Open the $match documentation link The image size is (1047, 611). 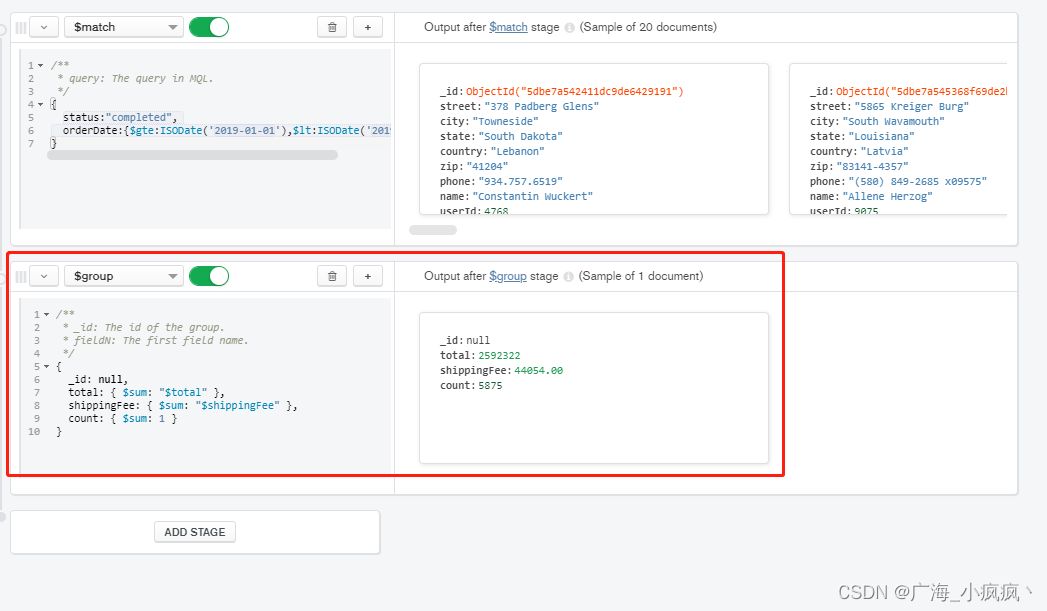[x=508, y=27]
